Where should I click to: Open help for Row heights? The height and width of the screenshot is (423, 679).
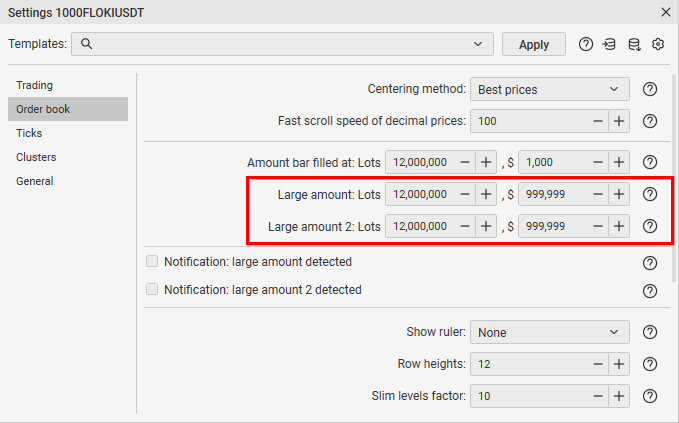650,364
